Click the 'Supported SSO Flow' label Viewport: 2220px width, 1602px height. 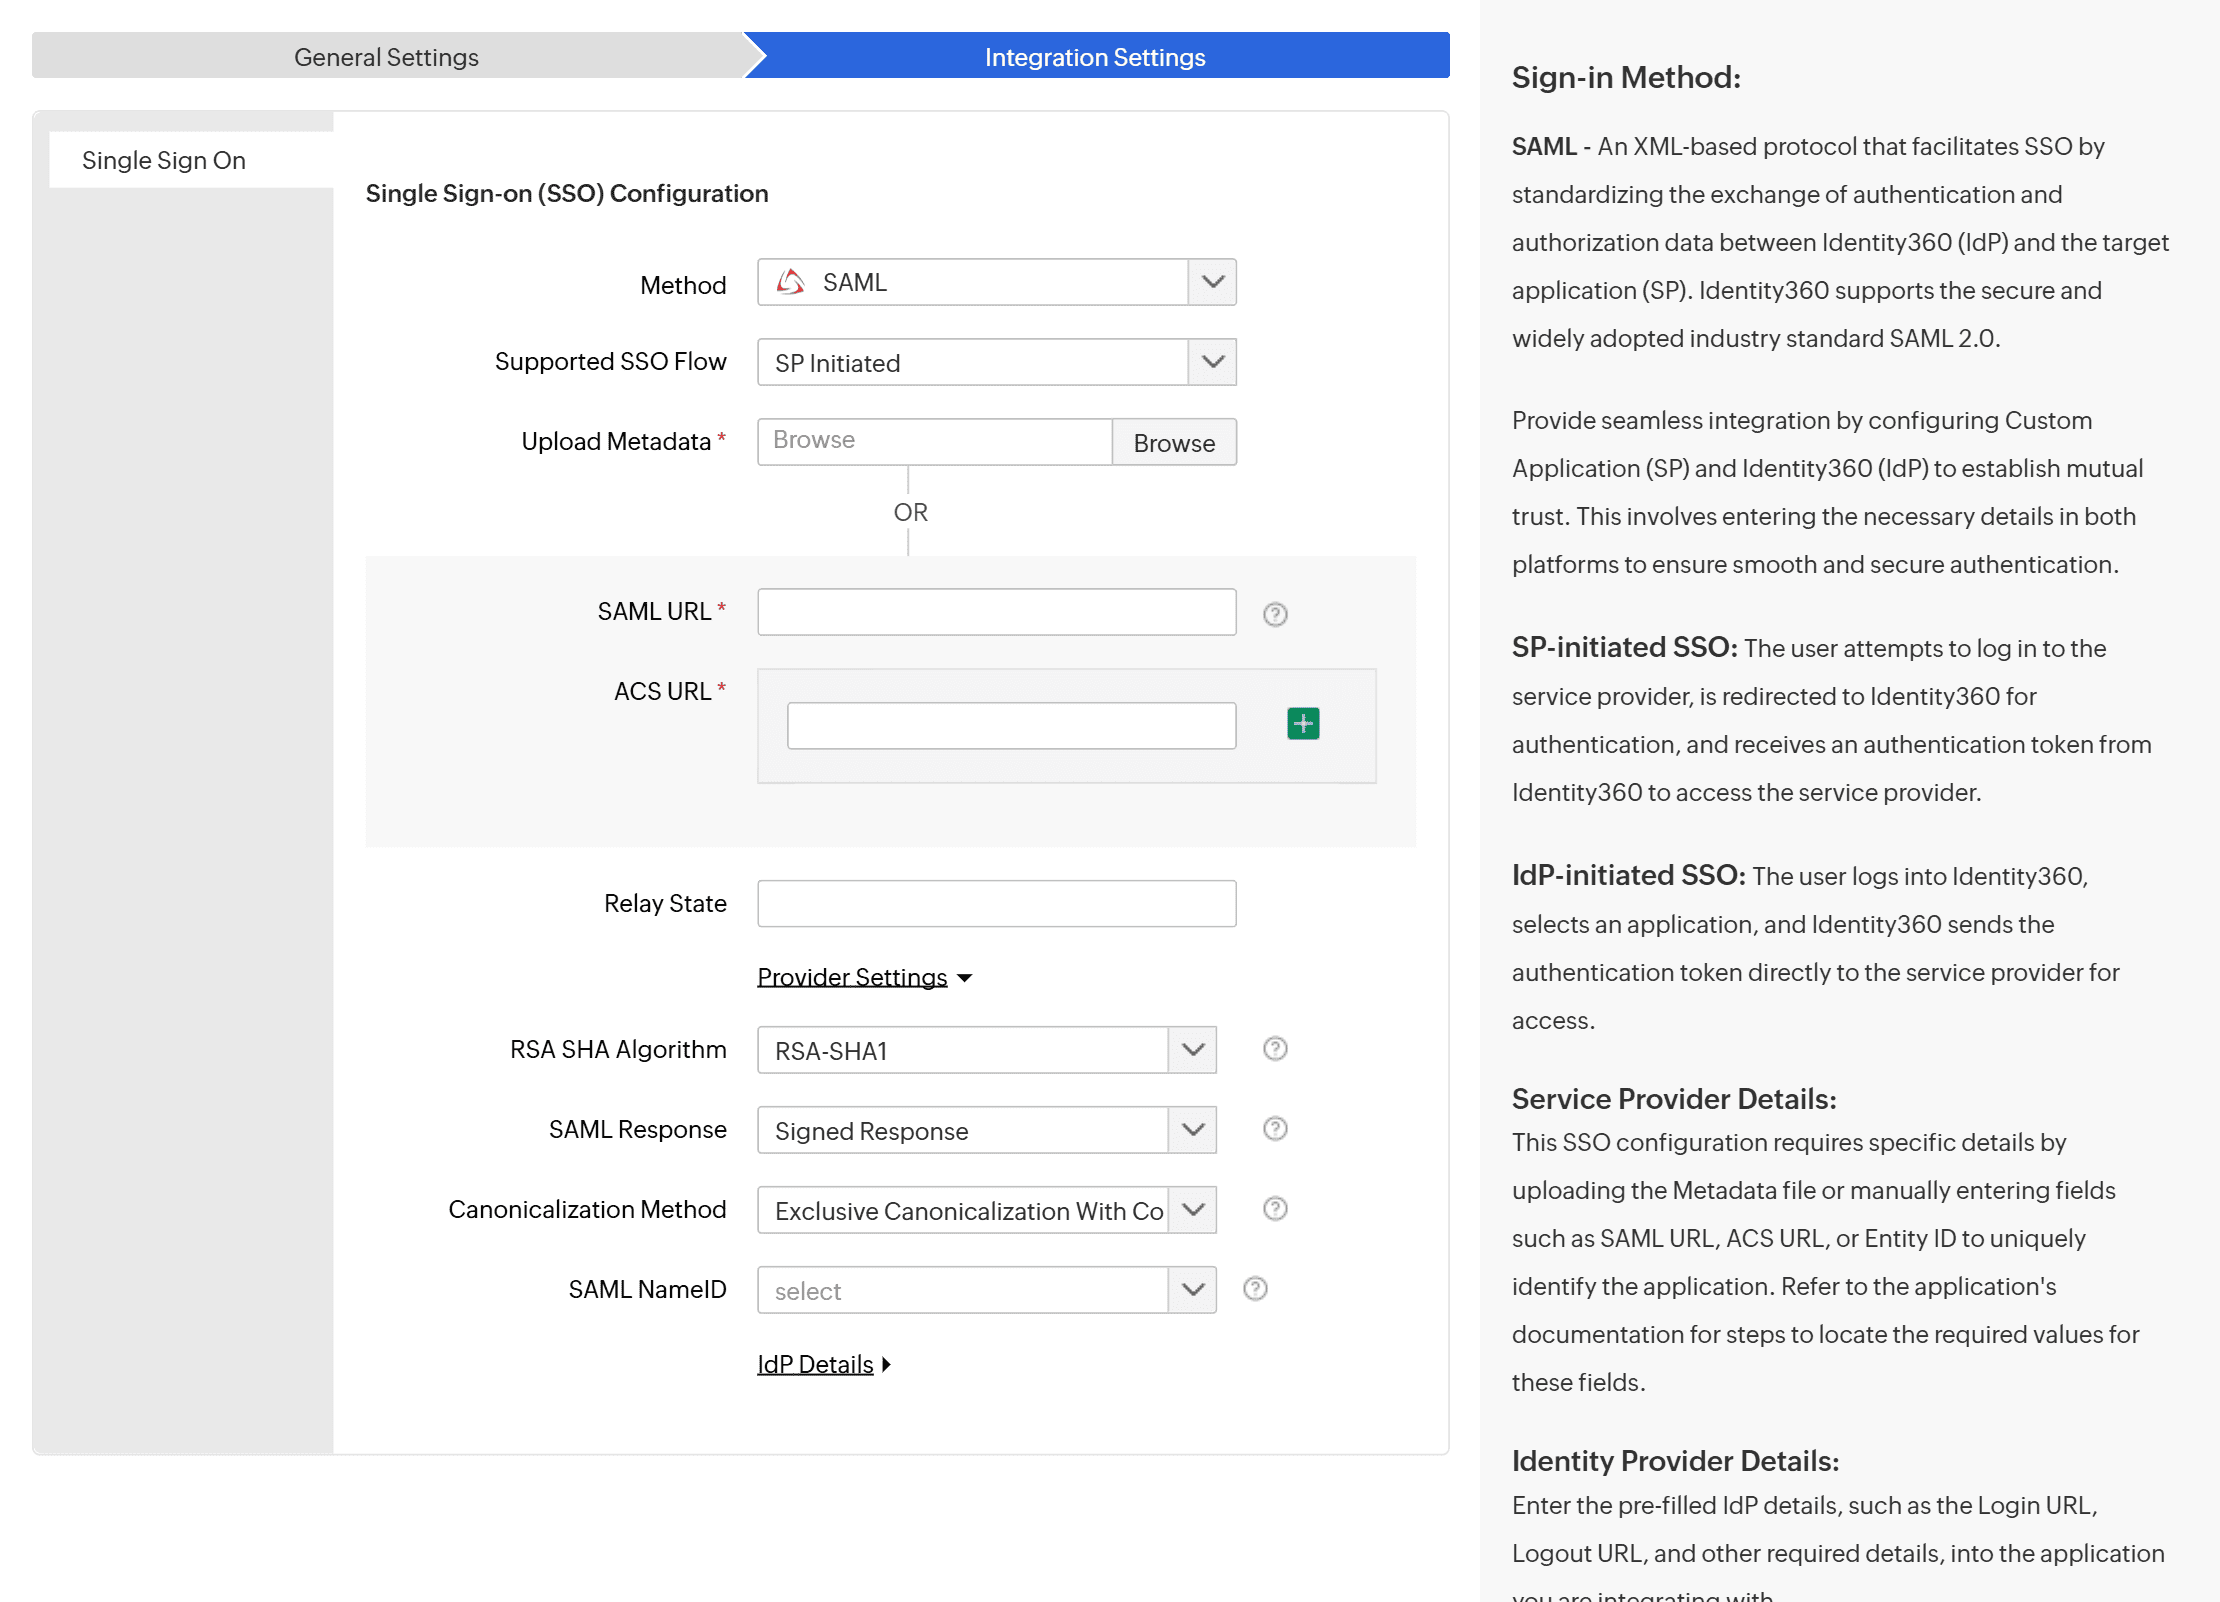point(610,361)
